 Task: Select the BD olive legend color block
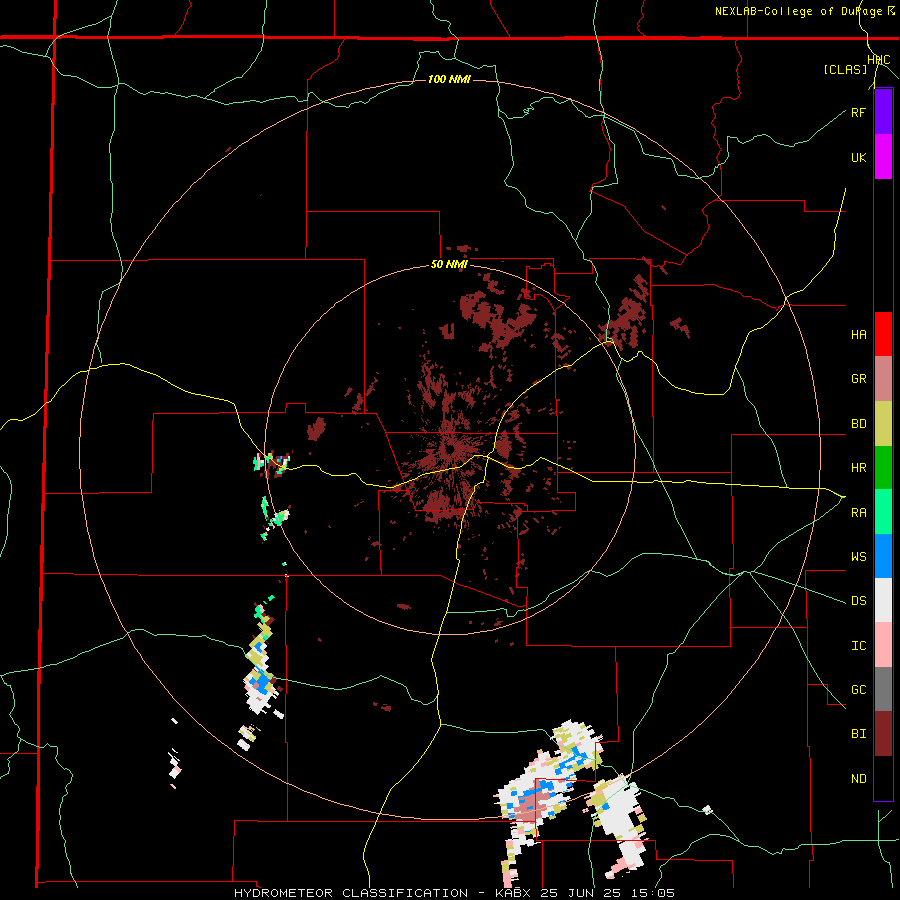[883, 423]
